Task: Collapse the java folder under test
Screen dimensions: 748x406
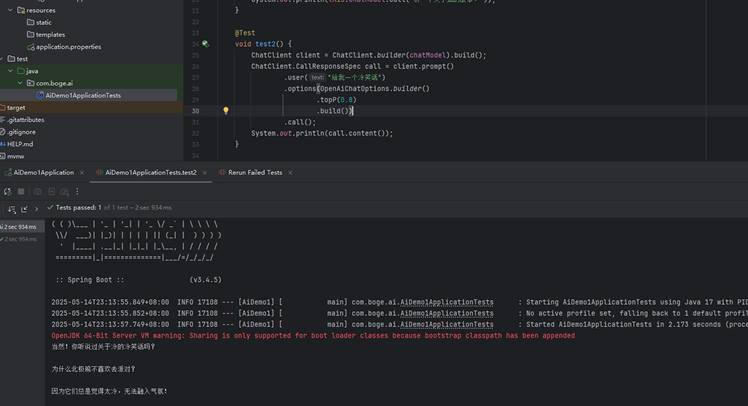Action: [10, 71]
